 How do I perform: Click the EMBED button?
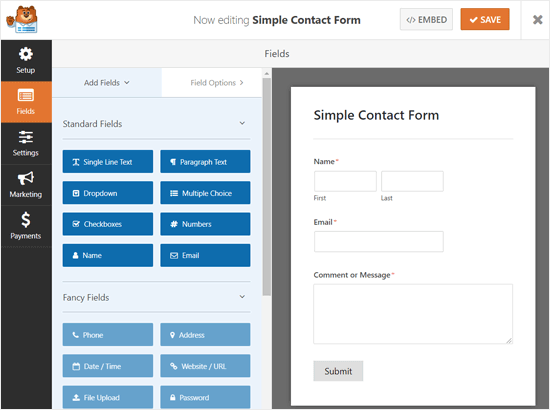[x=426, y=20]
